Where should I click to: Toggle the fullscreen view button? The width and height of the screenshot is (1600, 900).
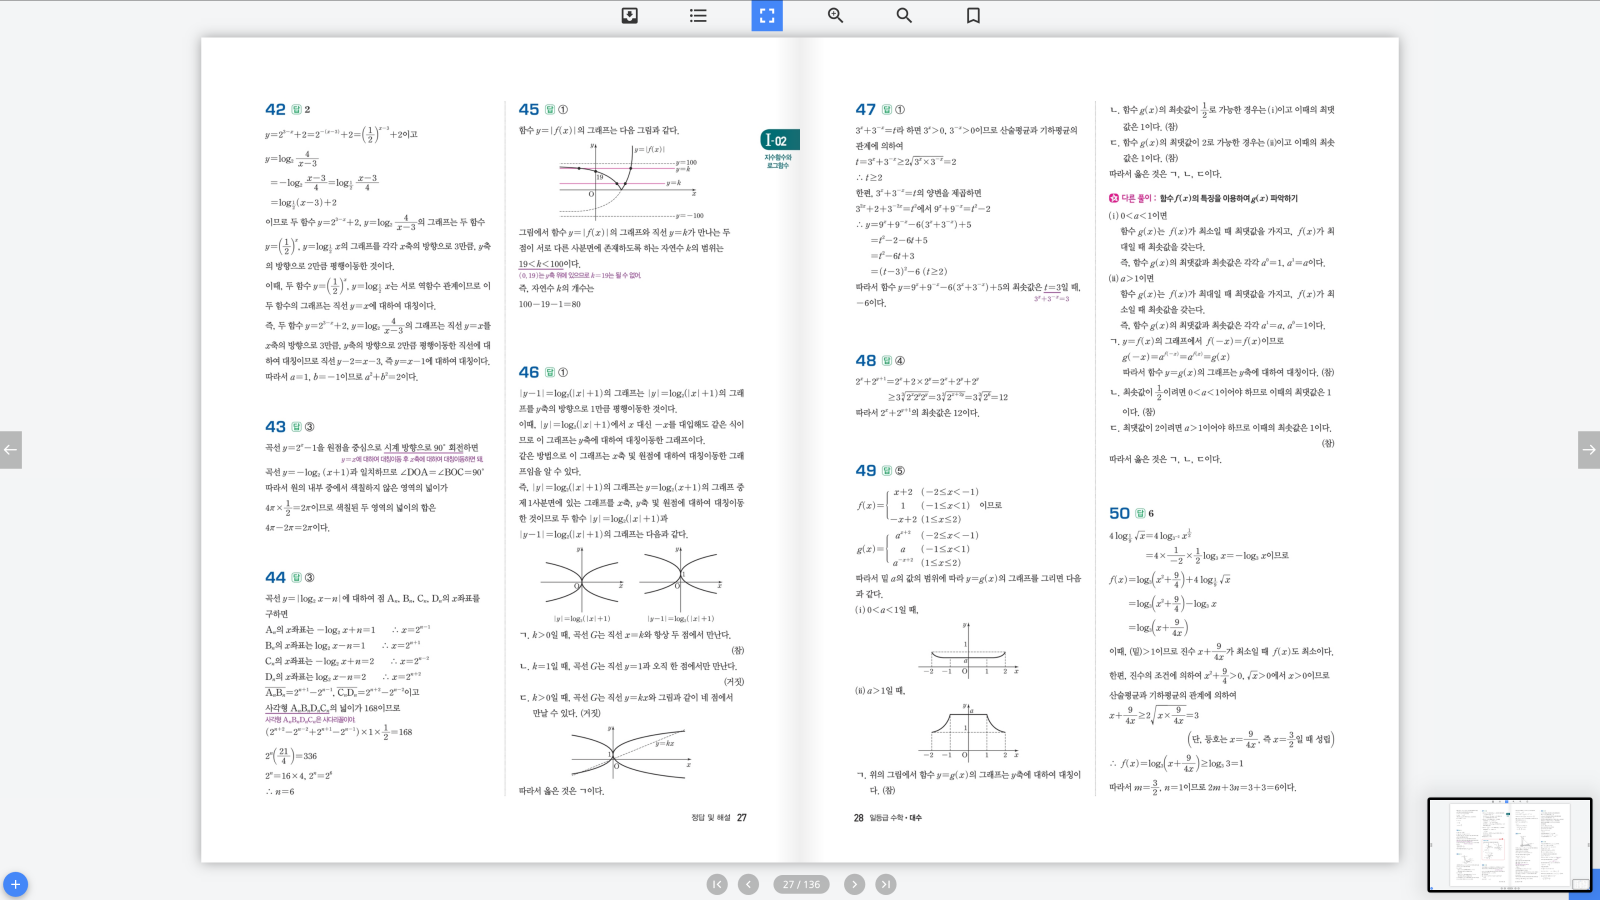coord(767,16)
